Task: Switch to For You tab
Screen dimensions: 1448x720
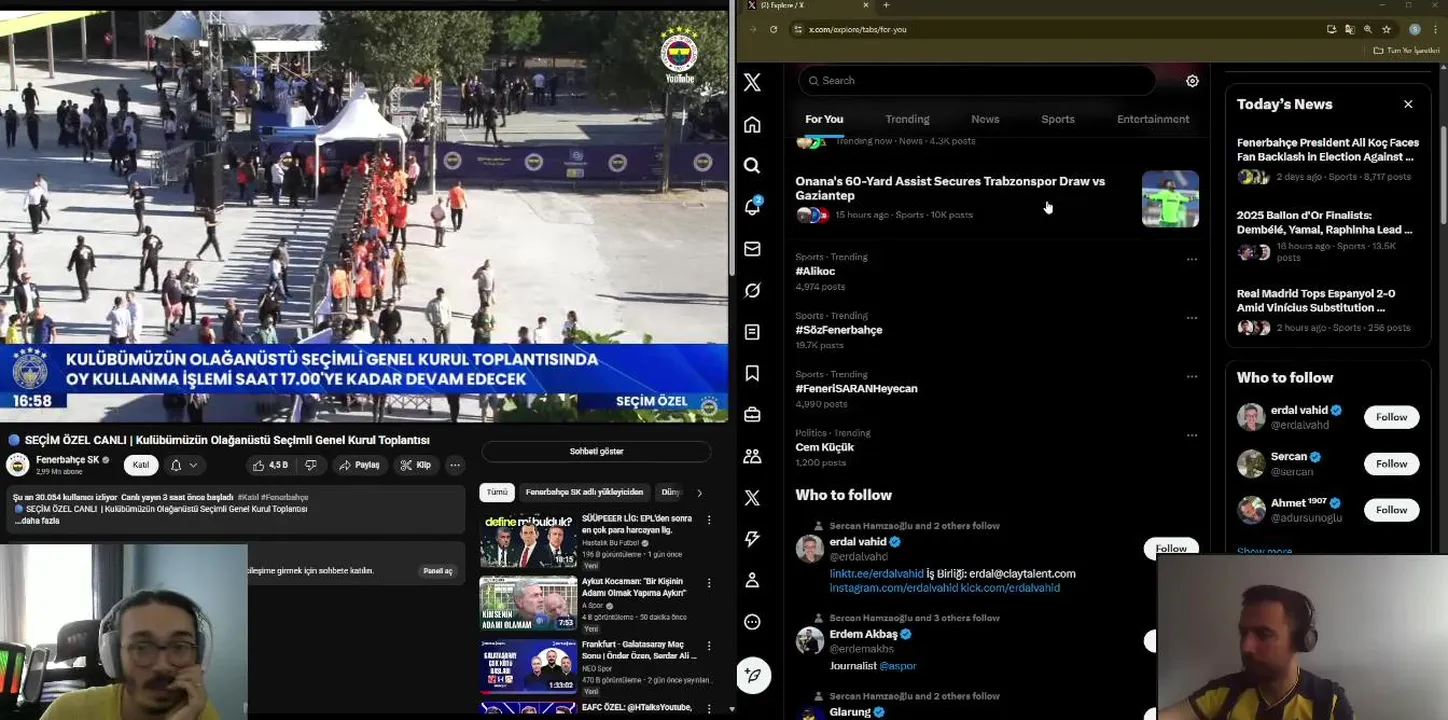Action: pyautogui.click(x=824, y=119)
